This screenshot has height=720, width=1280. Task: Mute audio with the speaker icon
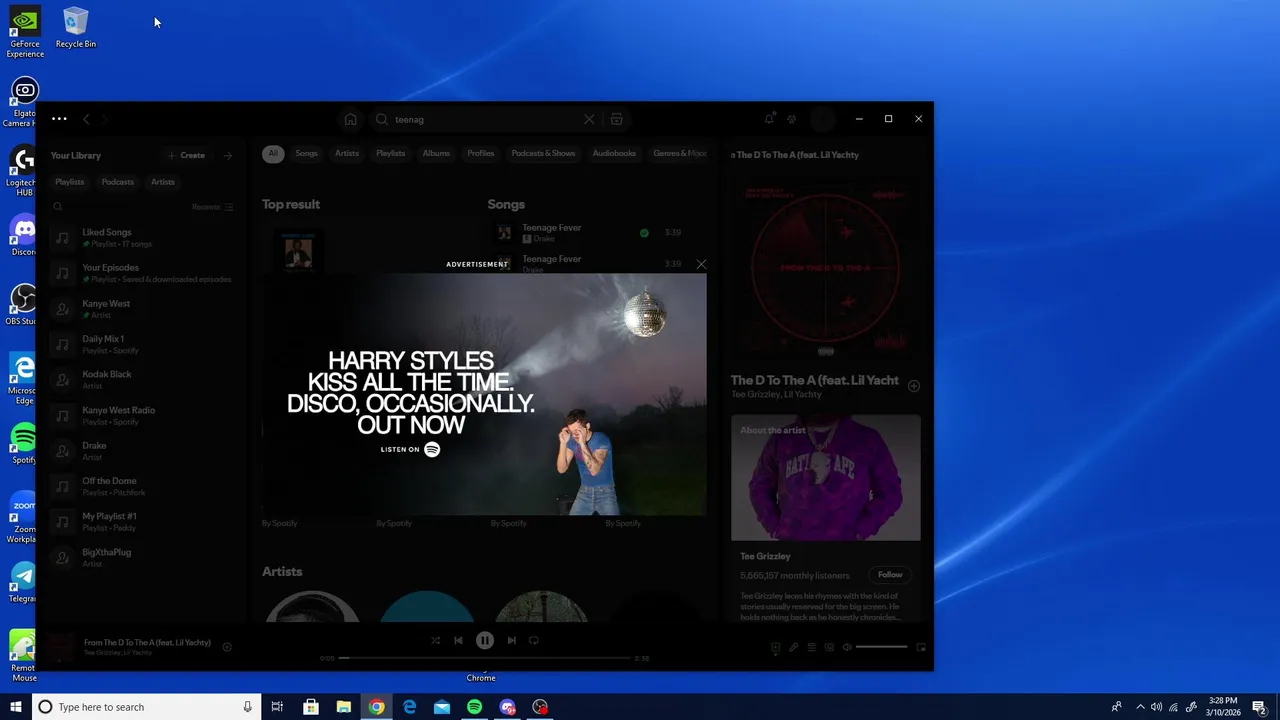pos(847,647)
